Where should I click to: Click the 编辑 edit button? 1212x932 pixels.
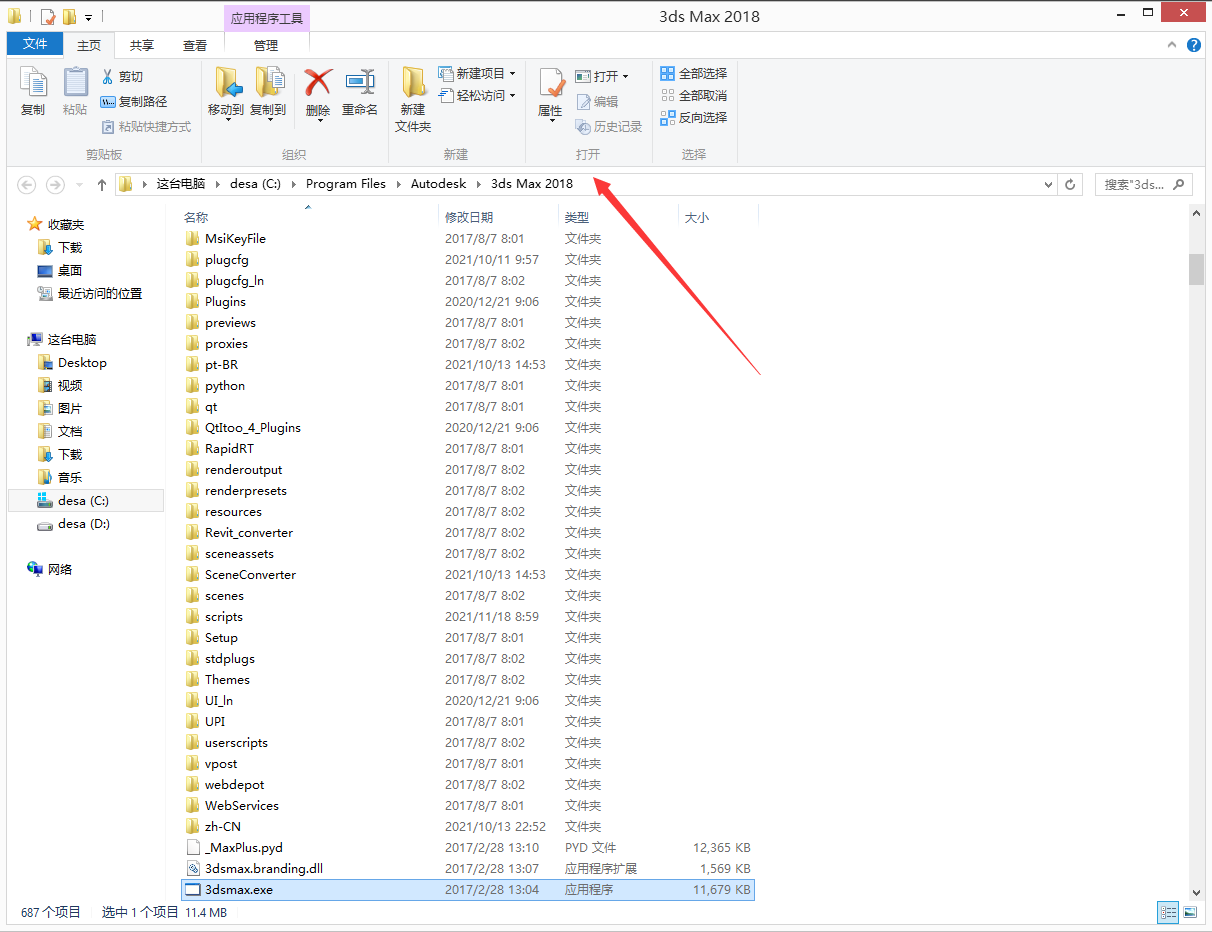pyautogui.click(x=597, y=102)
